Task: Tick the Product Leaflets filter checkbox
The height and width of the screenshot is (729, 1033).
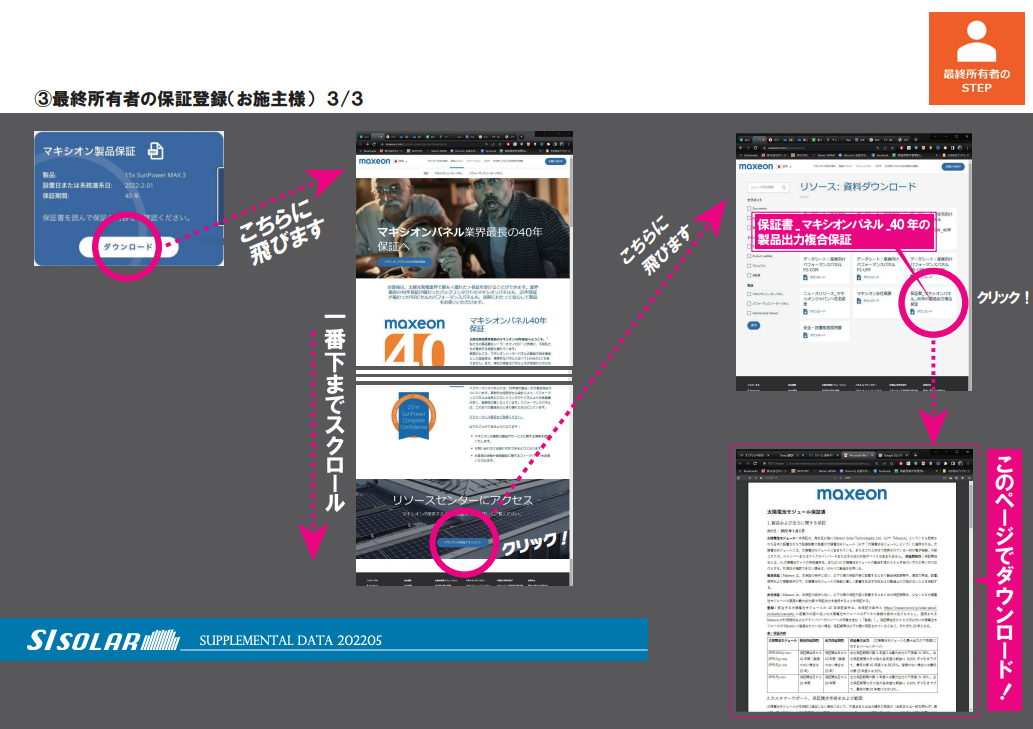Action: (749, 256)
